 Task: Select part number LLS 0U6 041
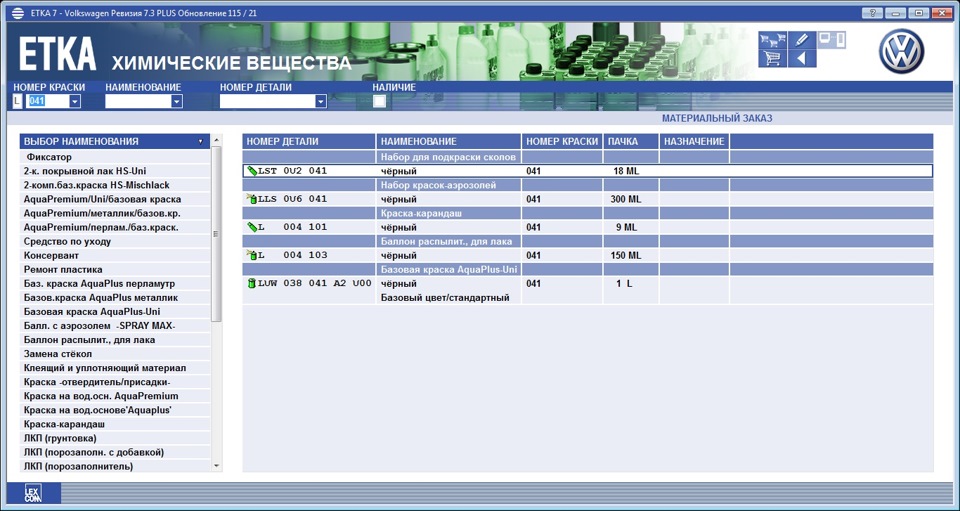click(293, 199)
